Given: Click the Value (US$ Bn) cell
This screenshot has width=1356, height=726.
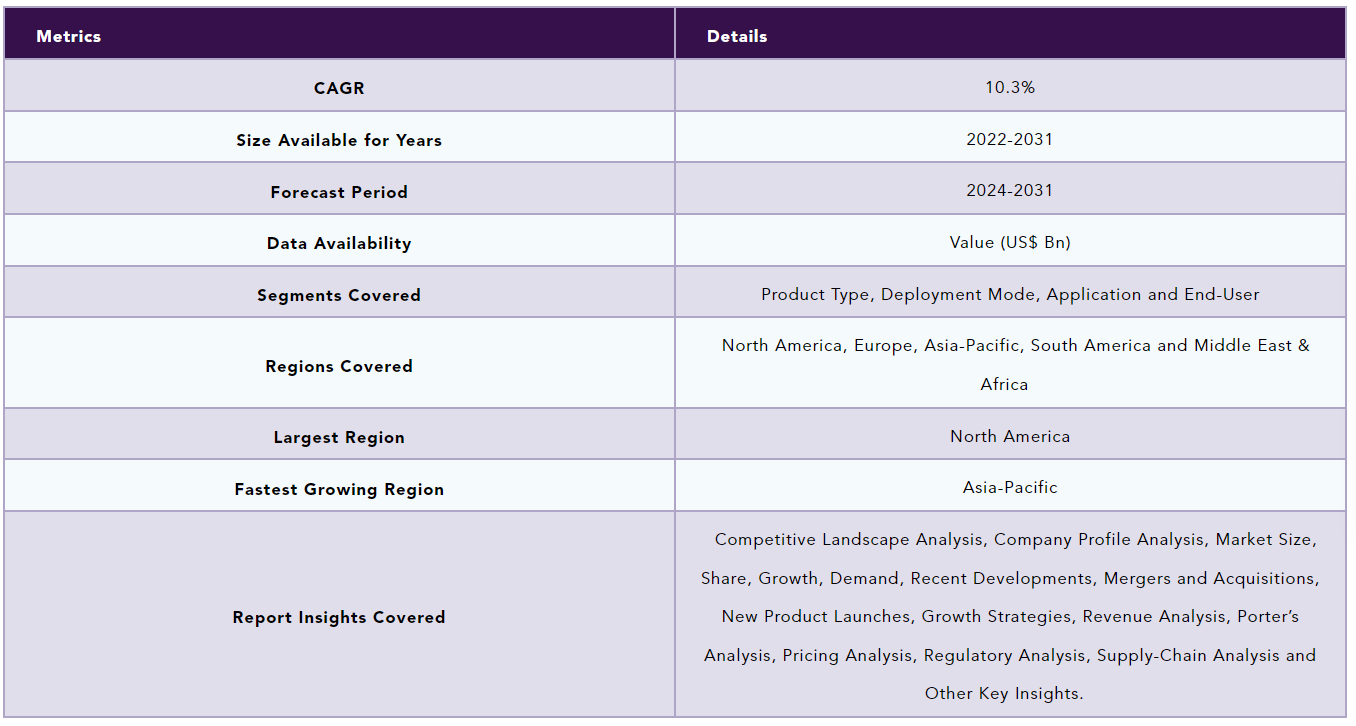Looking at the screenshot, I should [x=1010, y=242].
